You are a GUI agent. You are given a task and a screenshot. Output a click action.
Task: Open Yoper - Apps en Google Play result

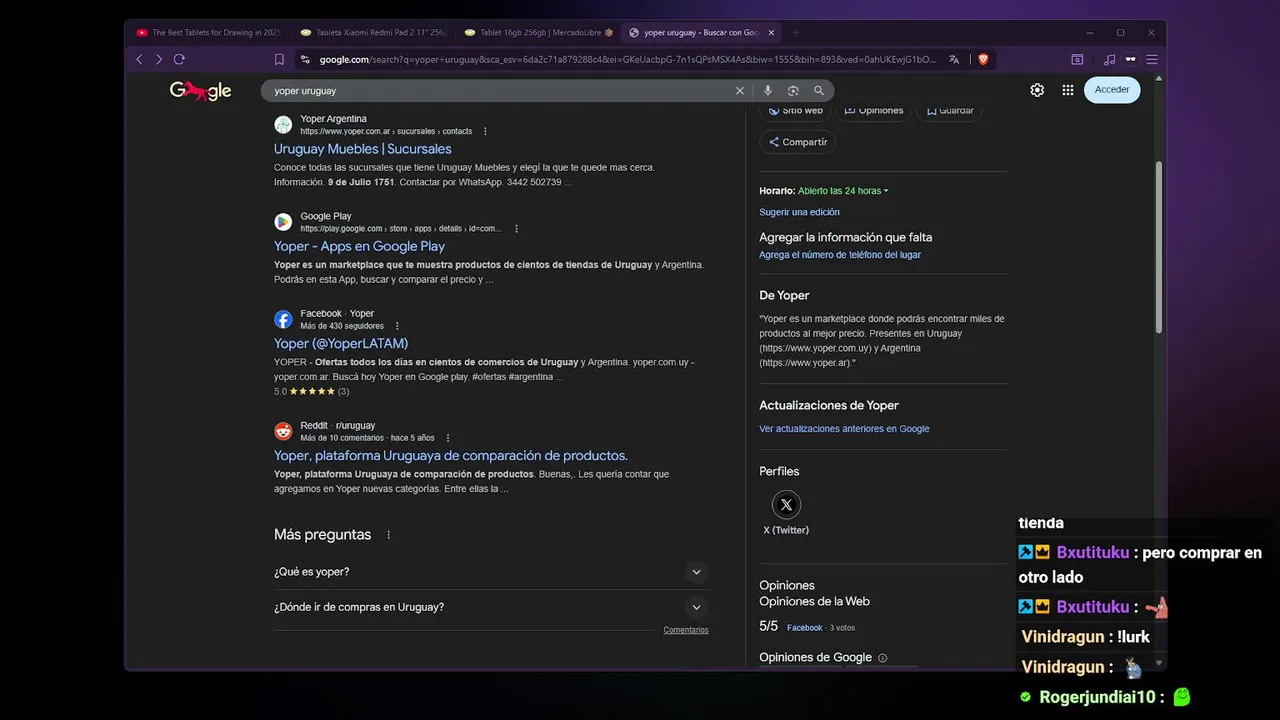tap(359, 246)
